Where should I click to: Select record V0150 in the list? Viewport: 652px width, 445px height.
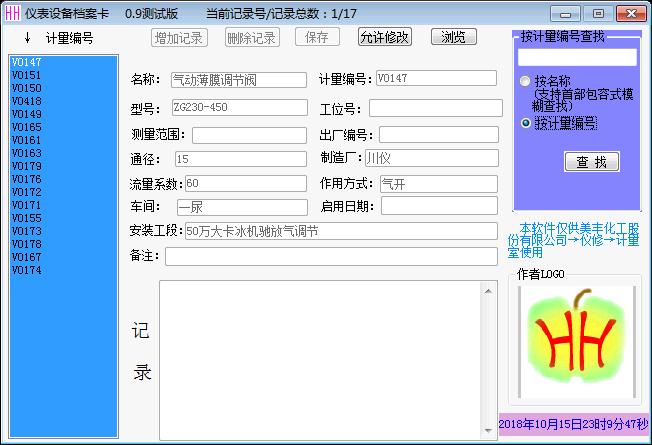point(63,88)
